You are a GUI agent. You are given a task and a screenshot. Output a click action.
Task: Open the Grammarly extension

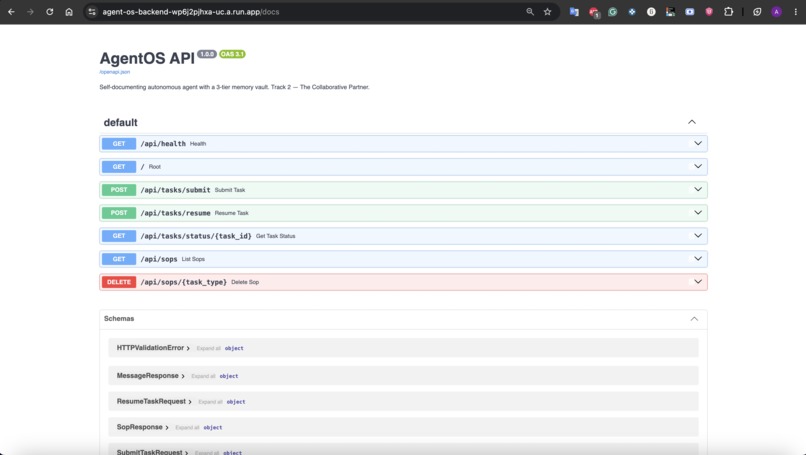click(x=613, y=11)
